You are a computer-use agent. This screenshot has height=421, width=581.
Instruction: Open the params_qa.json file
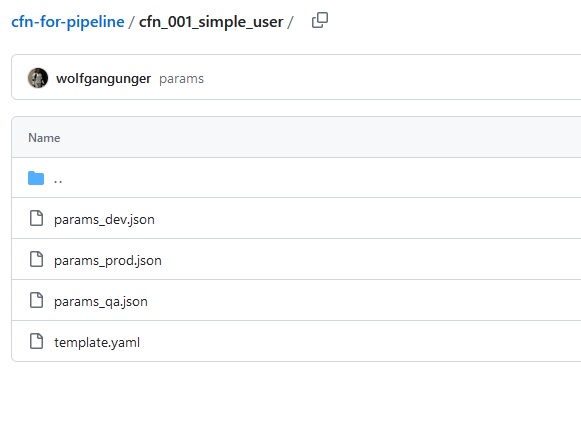point(101,302)
